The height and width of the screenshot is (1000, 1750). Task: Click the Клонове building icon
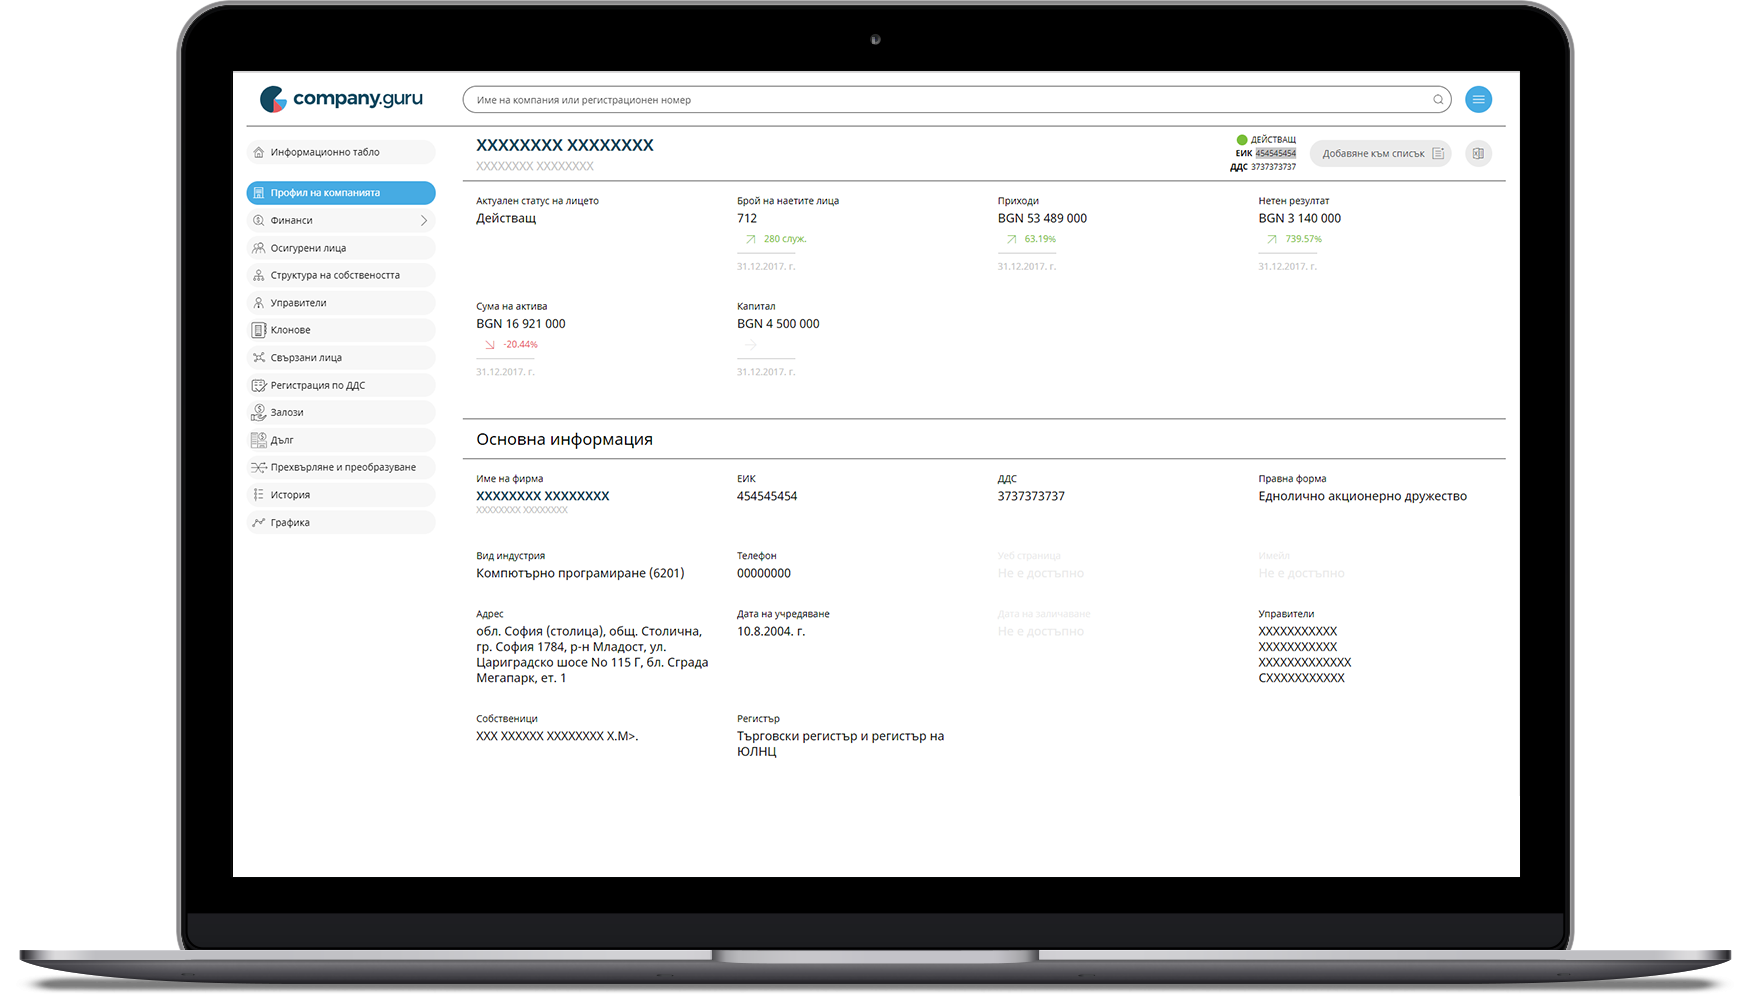259,330
